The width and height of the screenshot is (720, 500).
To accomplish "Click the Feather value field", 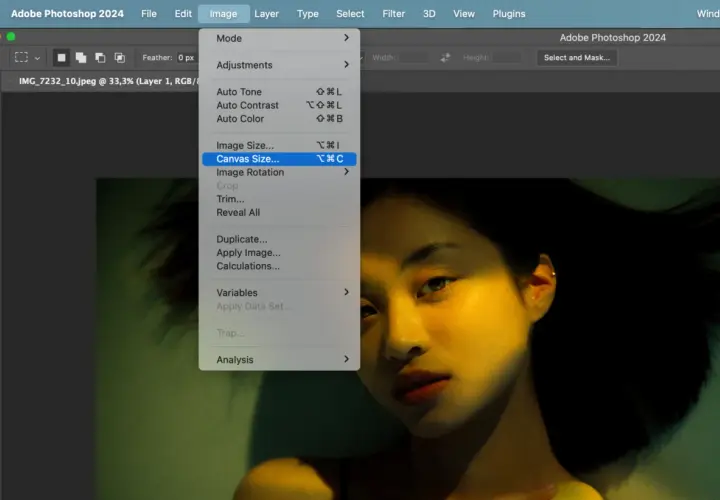I will [x=187, y=57].
